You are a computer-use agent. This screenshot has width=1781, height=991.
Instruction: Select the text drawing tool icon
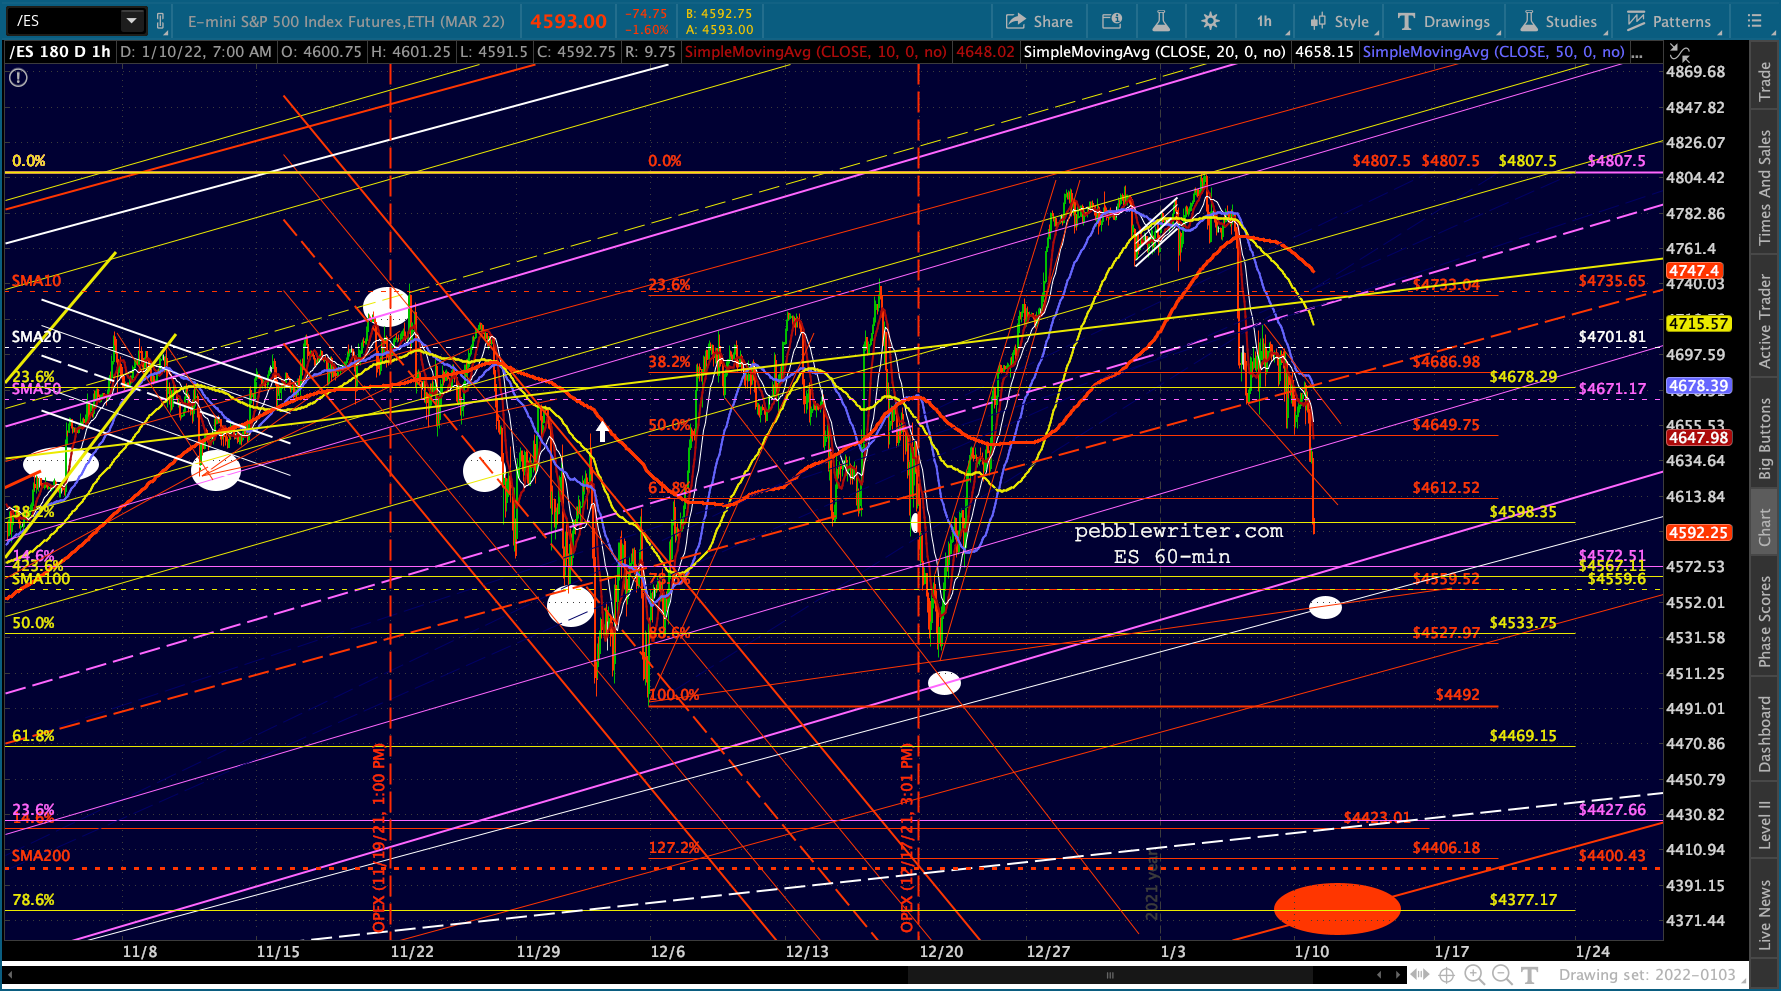pyautogui.click(x=1529, y=974)
